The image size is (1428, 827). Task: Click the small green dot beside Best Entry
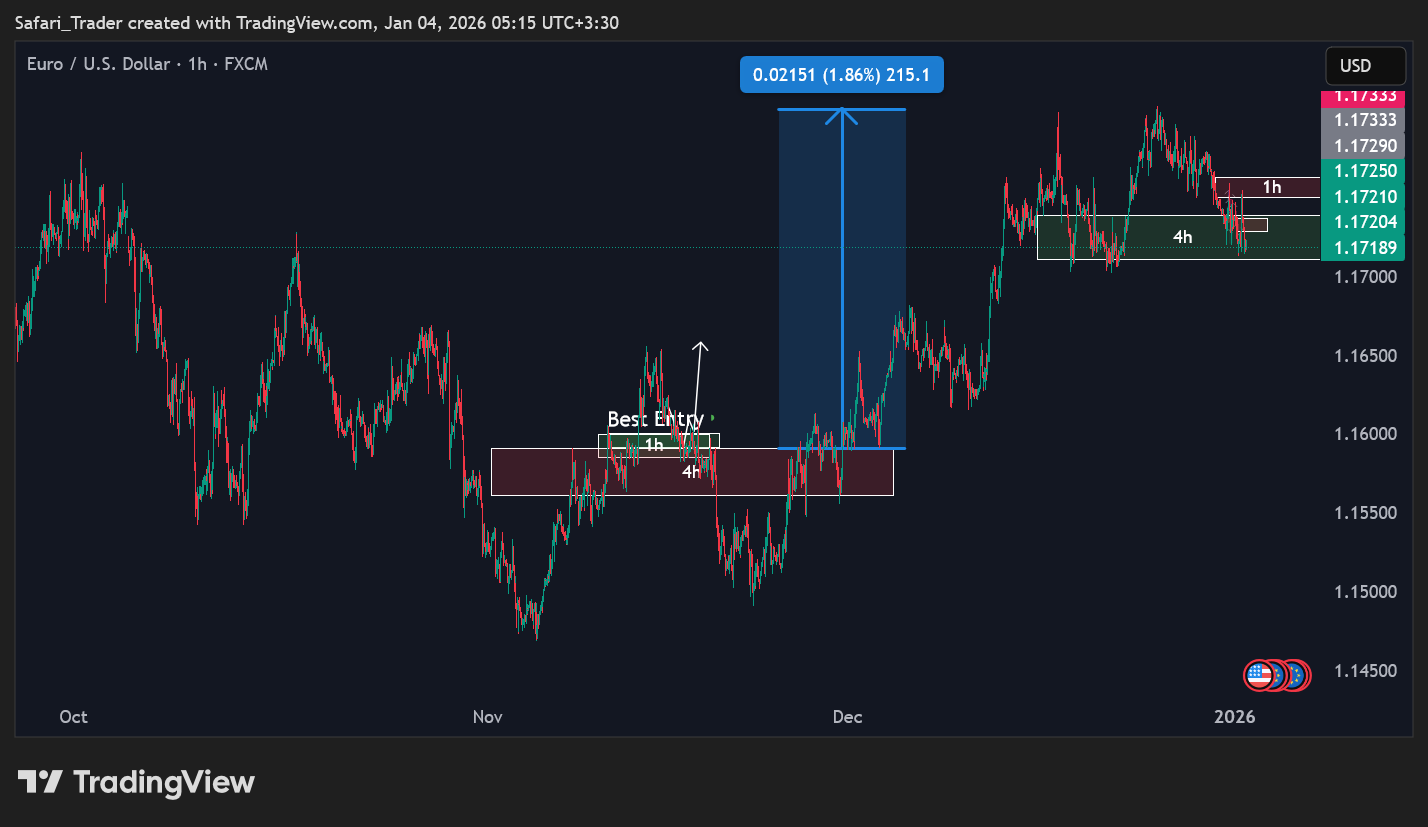point(712,417)
